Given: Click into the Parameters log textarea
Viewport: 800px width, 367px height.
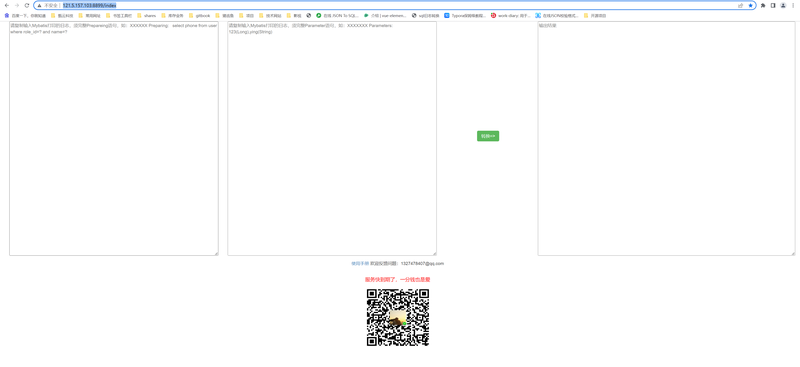Looking at the screenshot, I should tap(332, 138).
